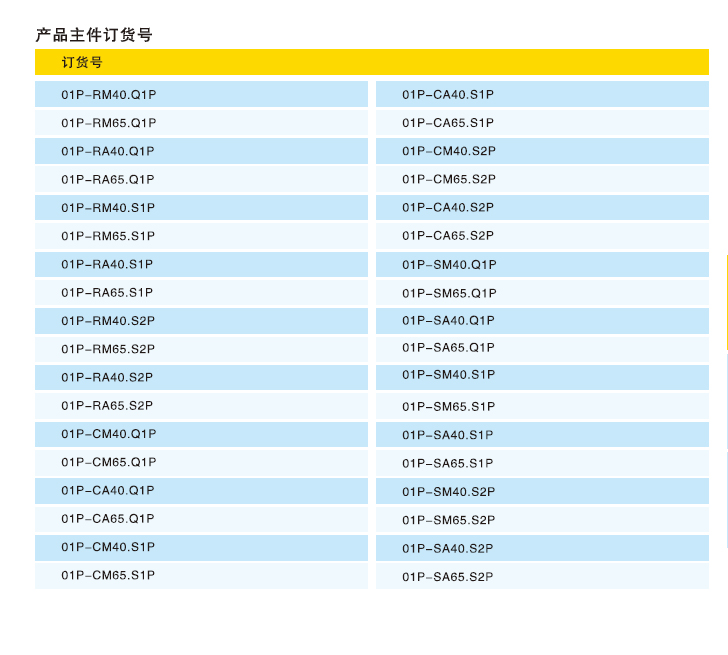Select order number 01P-SM40.Q1P
Image resolution: width=728 pixels, height=655 pixels.
click(449, 265)
